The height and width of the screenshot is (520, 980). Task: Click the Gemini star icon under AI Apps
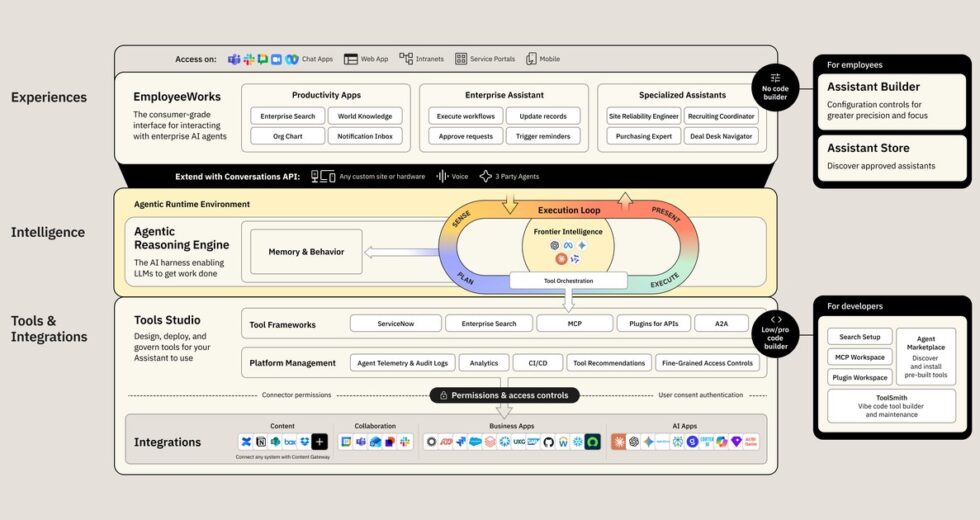pyautogui.click(x=648, y=442)
